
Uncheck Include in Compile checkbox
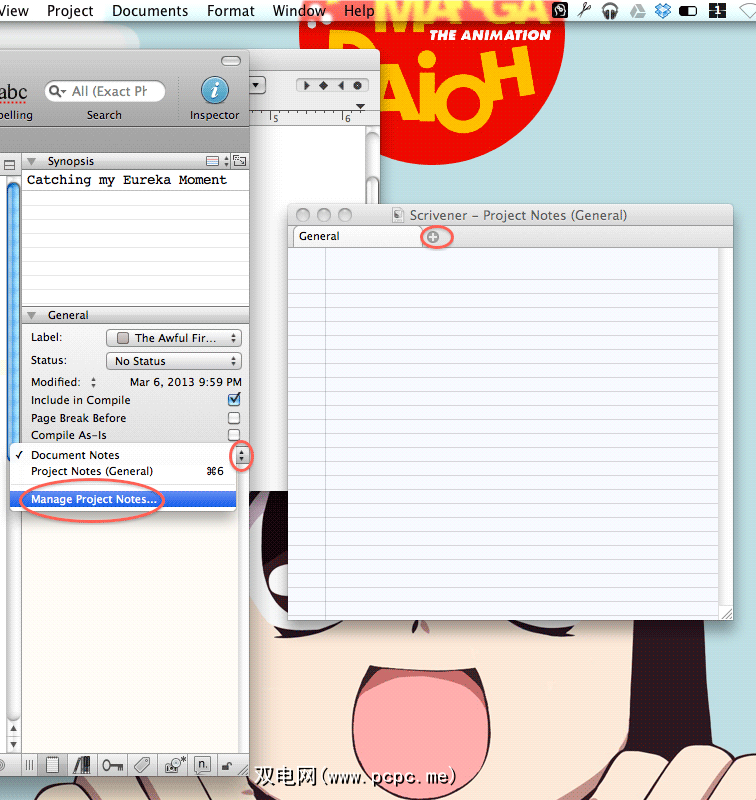(234, 399)
